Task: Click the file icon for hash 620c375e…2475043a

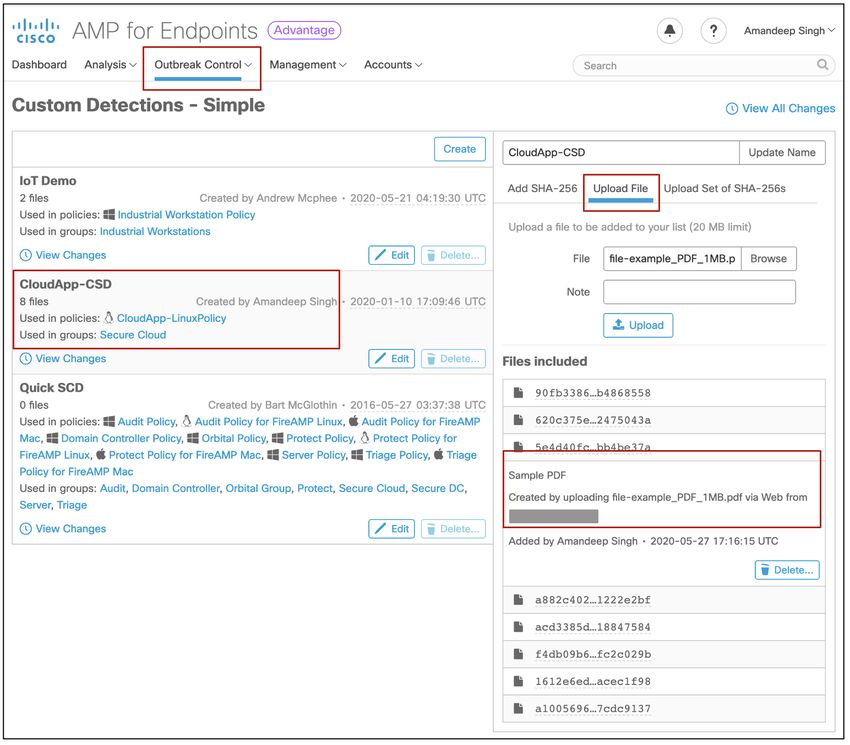Action: [519, 420]
